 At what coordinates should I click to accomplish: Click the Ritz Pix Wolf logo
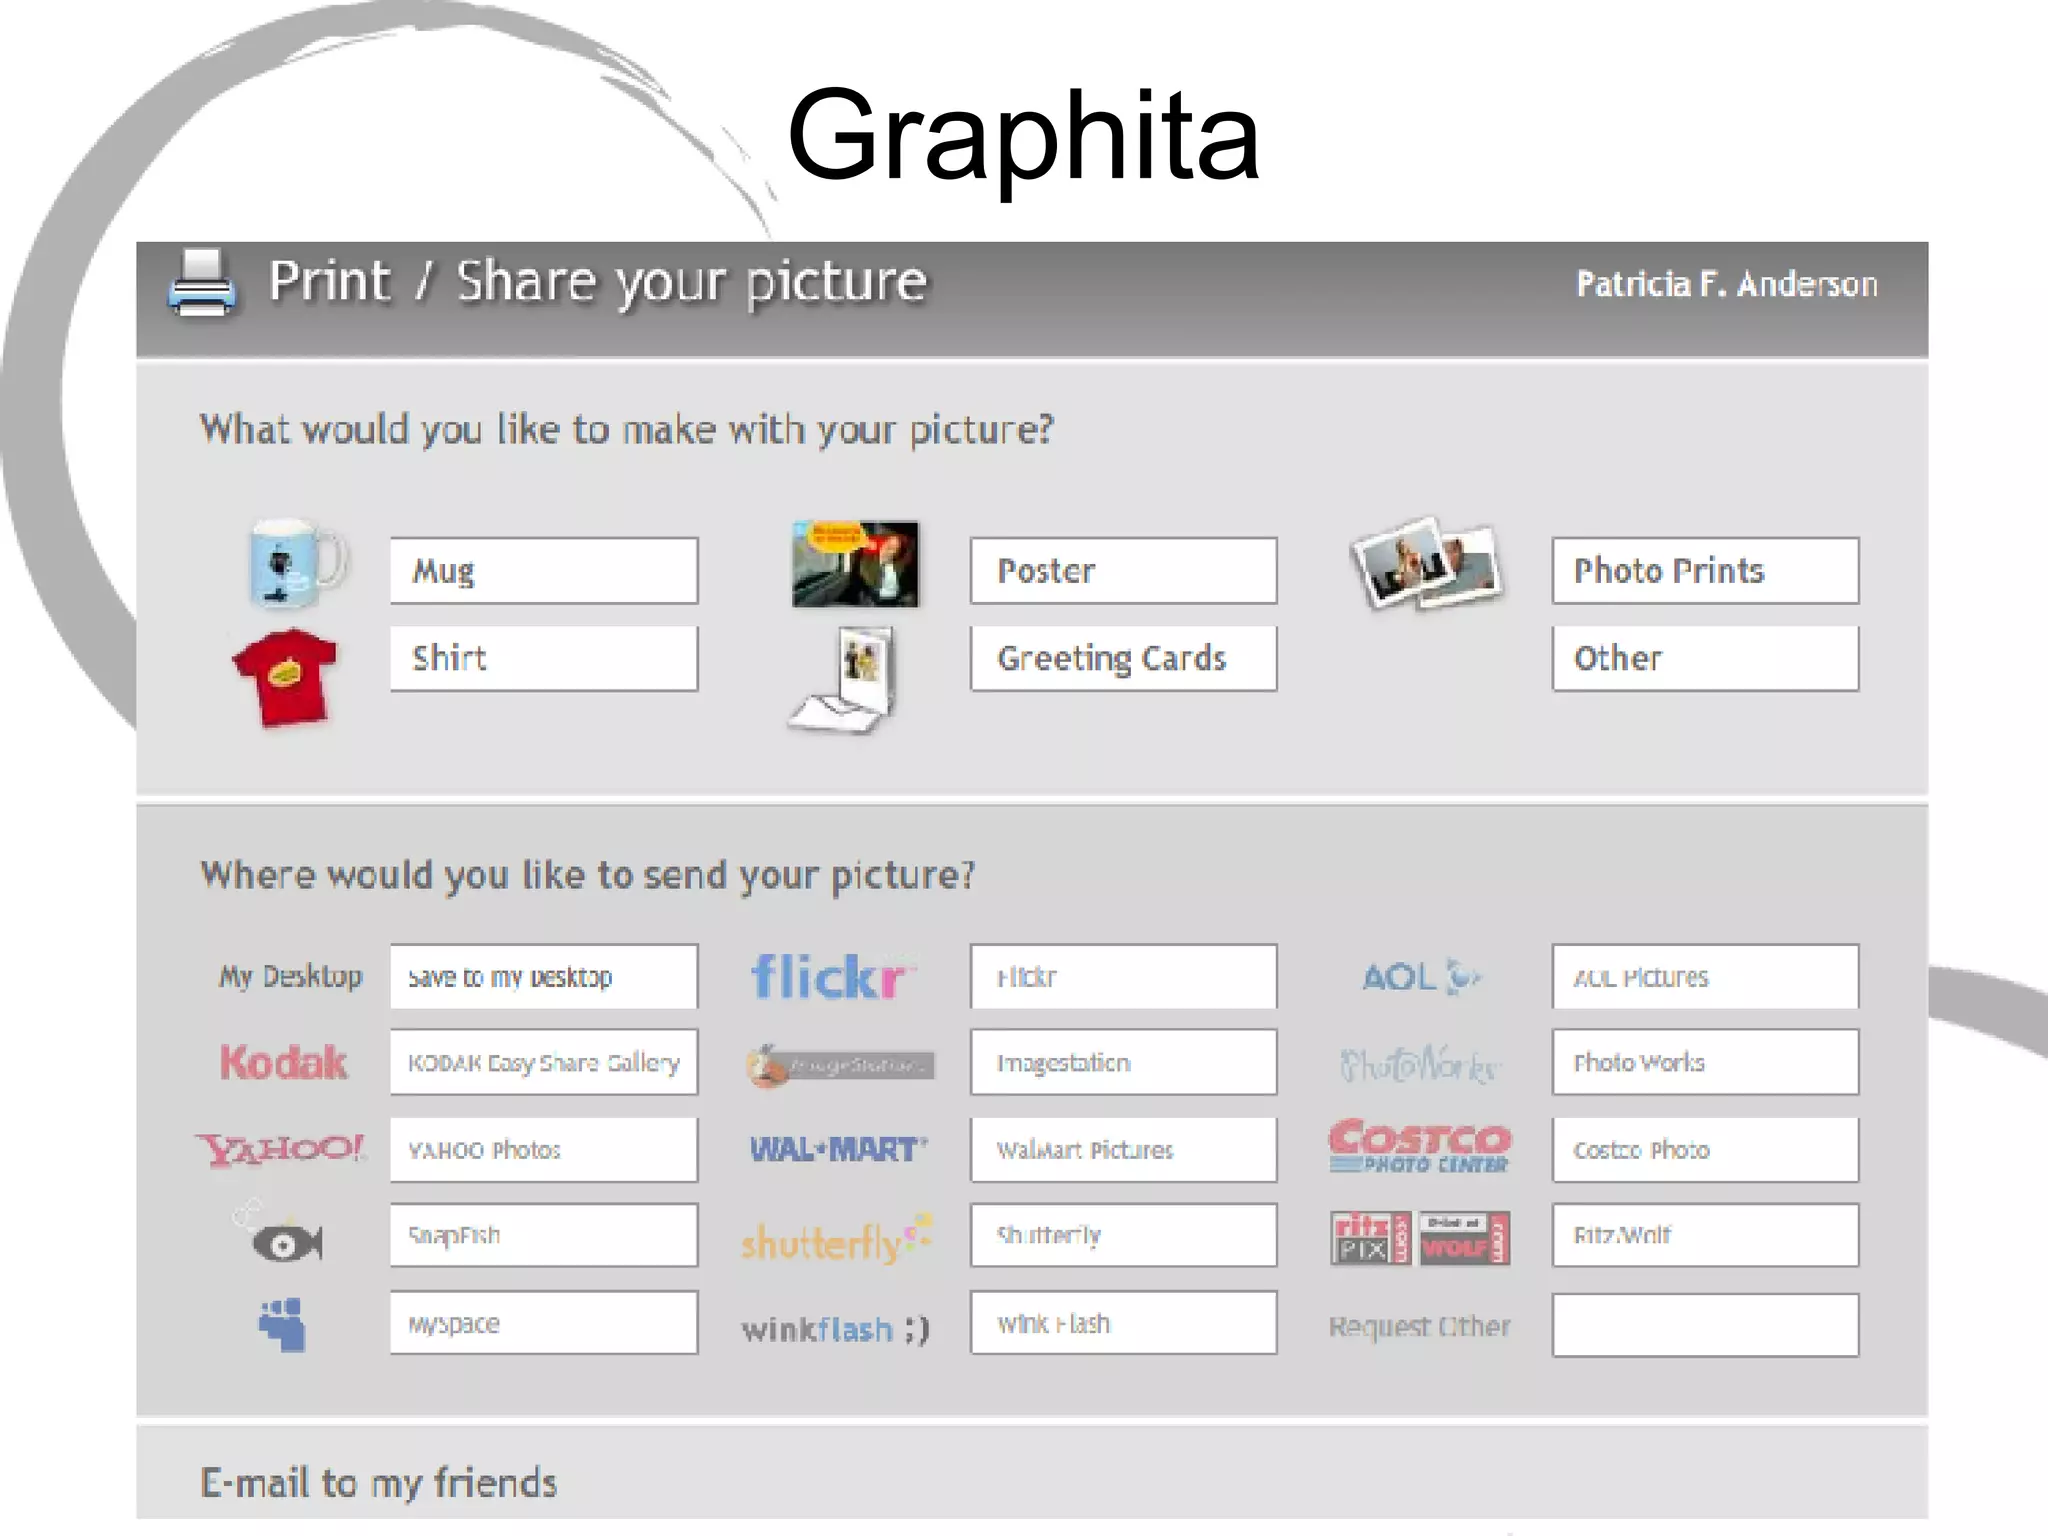(x=1420, y=1239)
